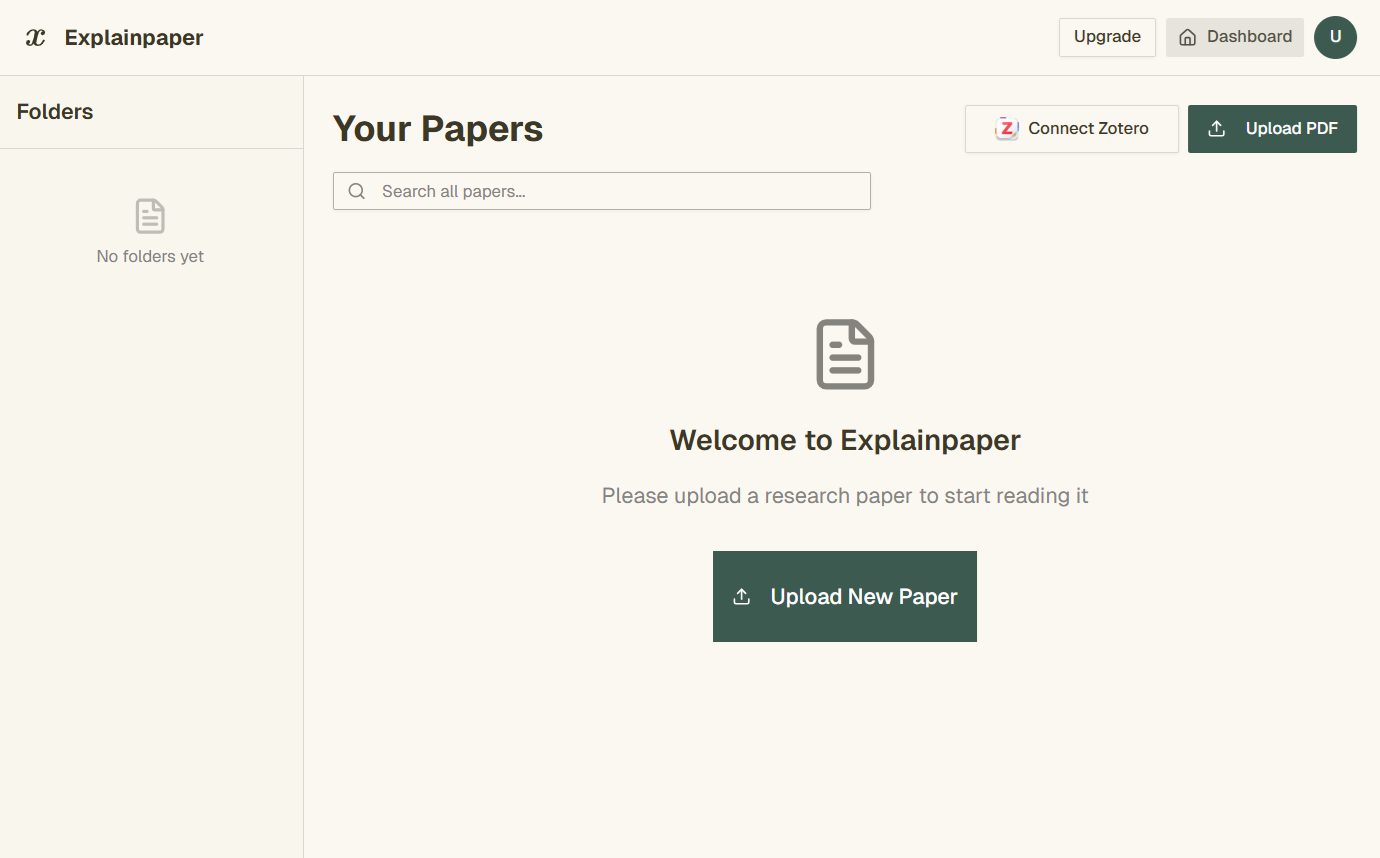The image size is (1380, 858).
Task: Click the Explainpaper x logo icon
Action: [x=36, y=38]
